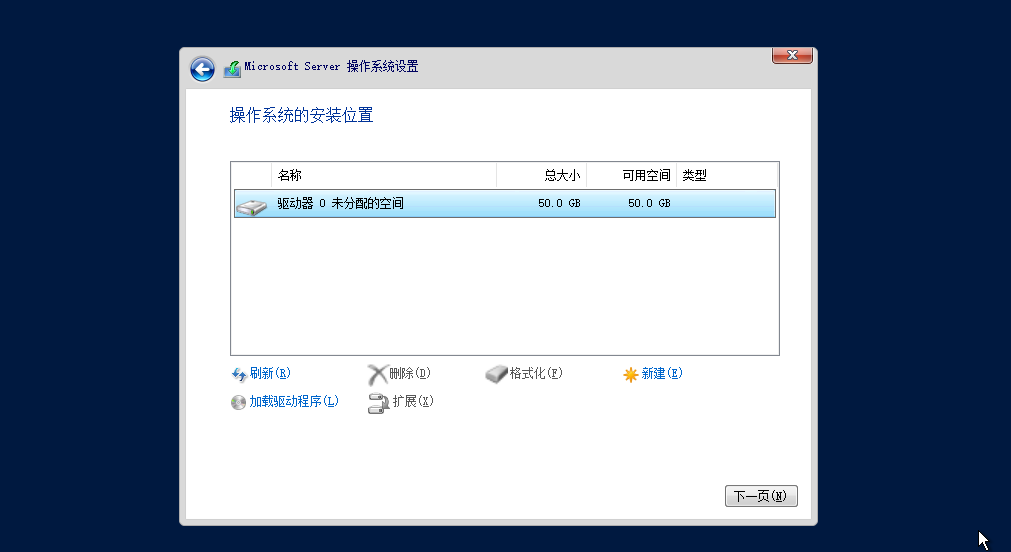Choose 格式化(F) format option
This screenshot has width=1011, height=552.
[536, 373]
